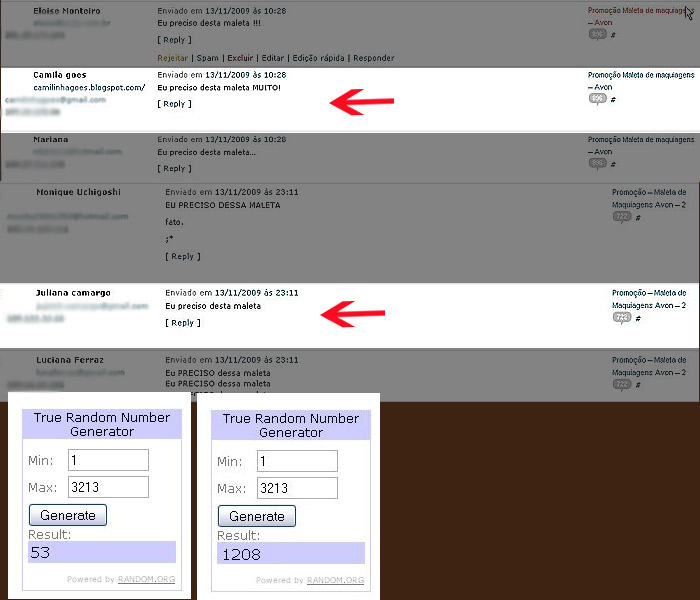
Task: Open RANDOM.ORG link under result 53
Action: tap(146, 579)
